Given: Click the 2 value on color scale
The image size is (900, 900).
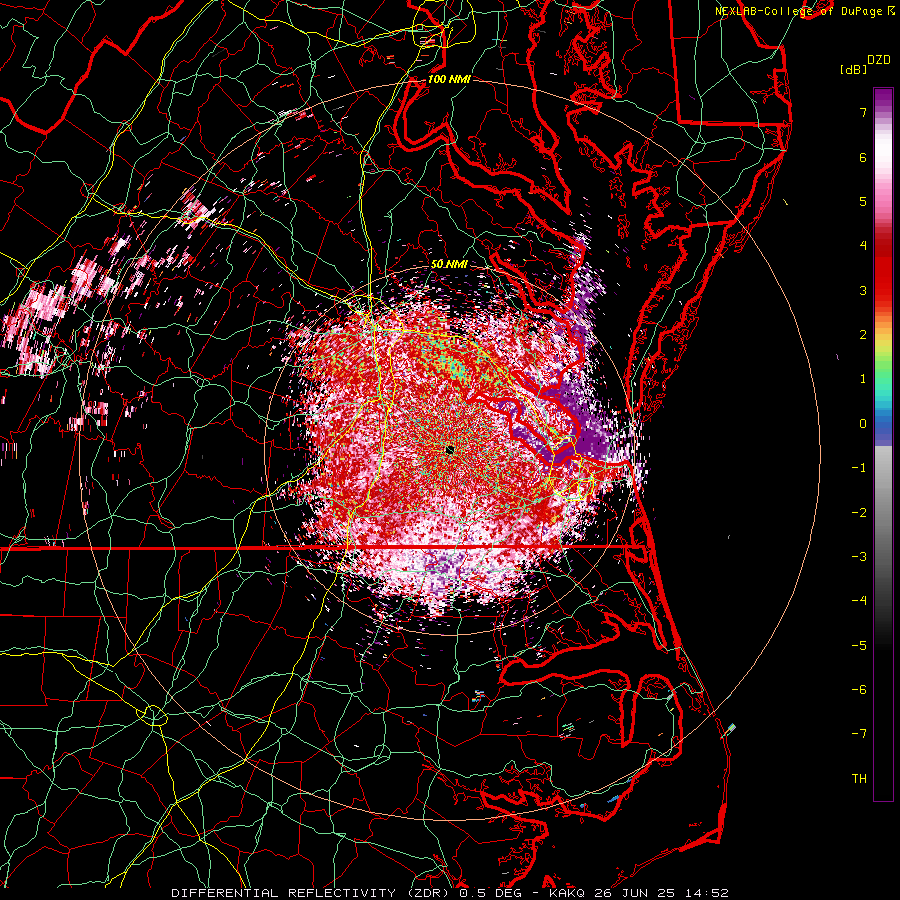Looking at the screenshot, I should tap(863, 335).
